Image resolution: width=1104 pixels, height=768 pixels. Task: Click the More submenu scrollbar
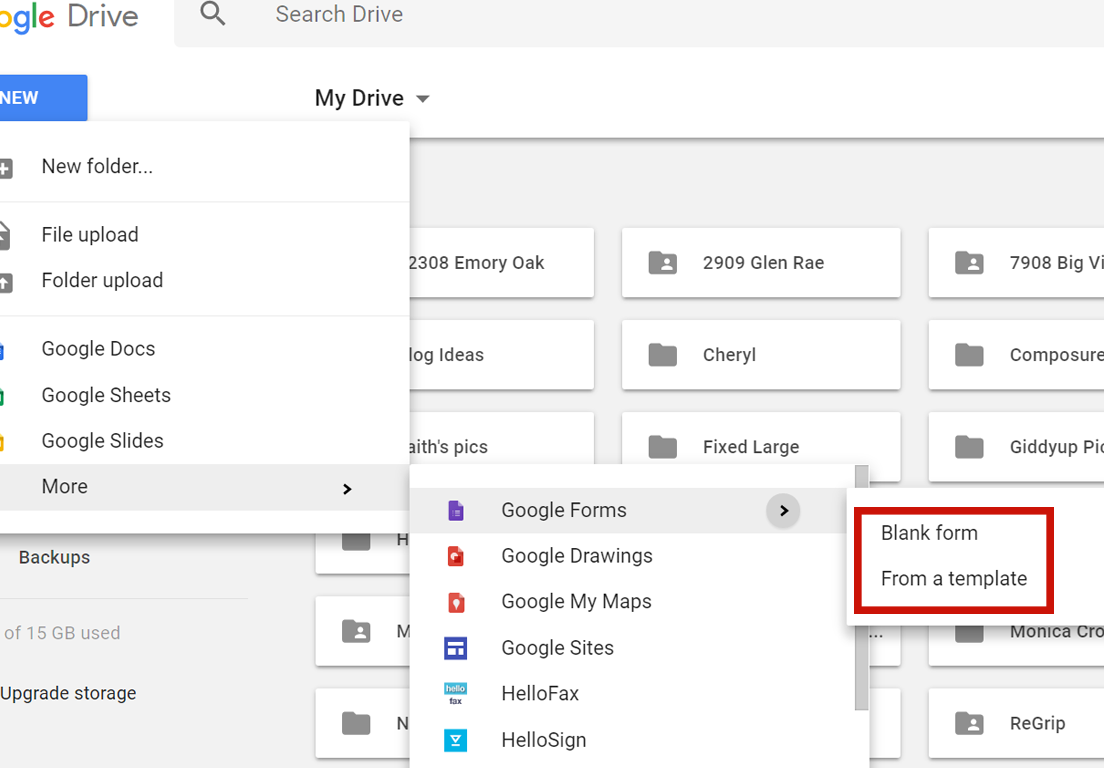[861, 588]
